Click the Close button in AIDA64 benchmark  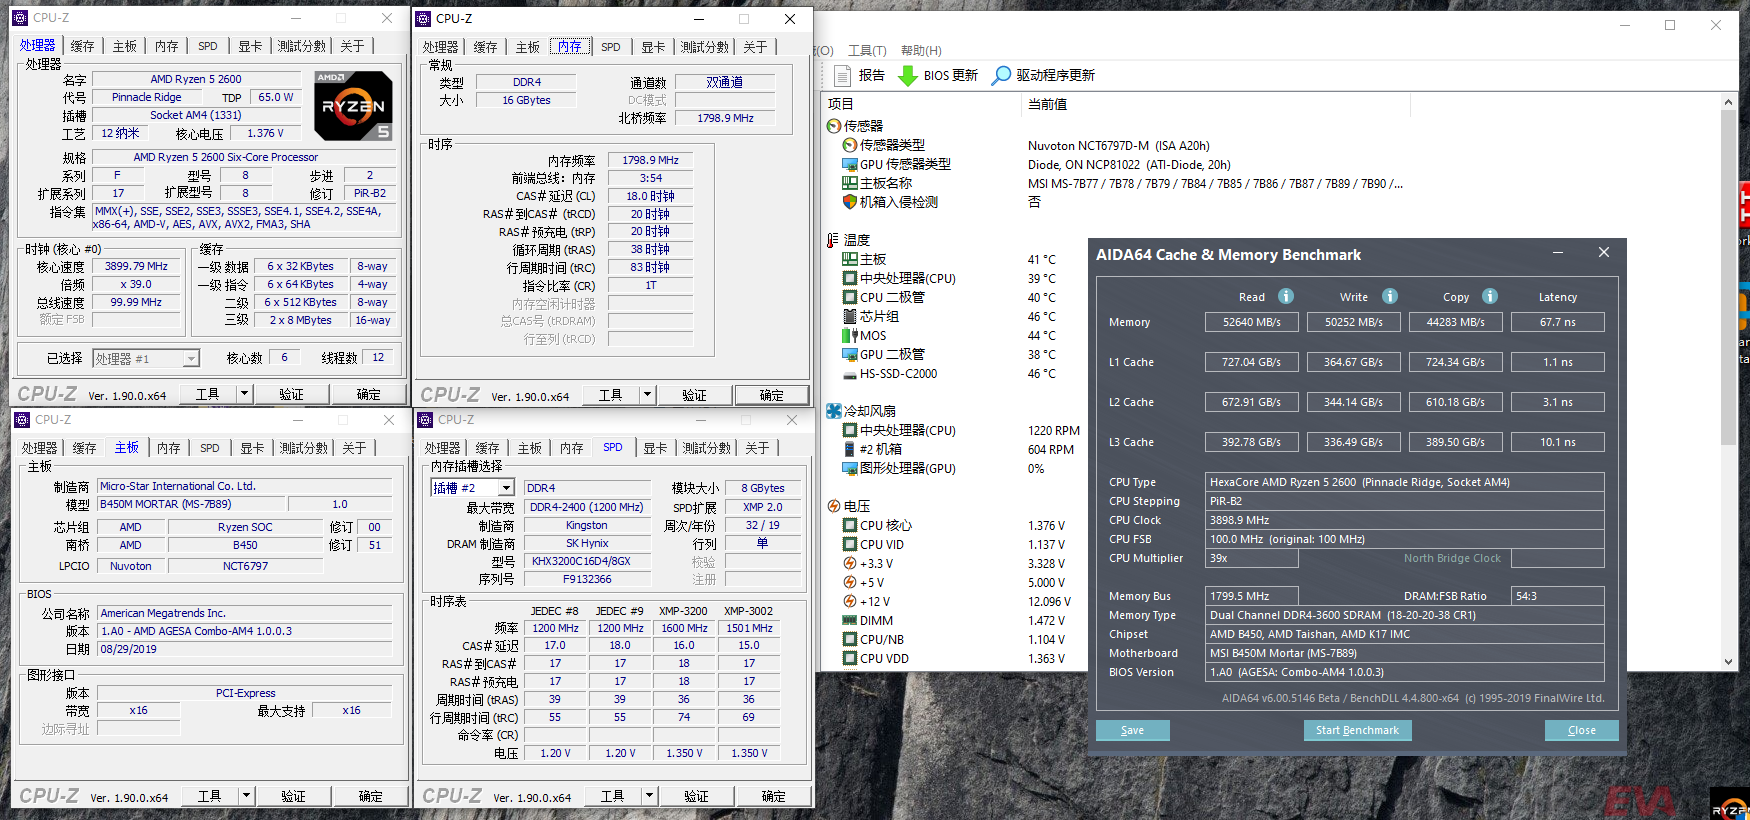click(1581, 730)
